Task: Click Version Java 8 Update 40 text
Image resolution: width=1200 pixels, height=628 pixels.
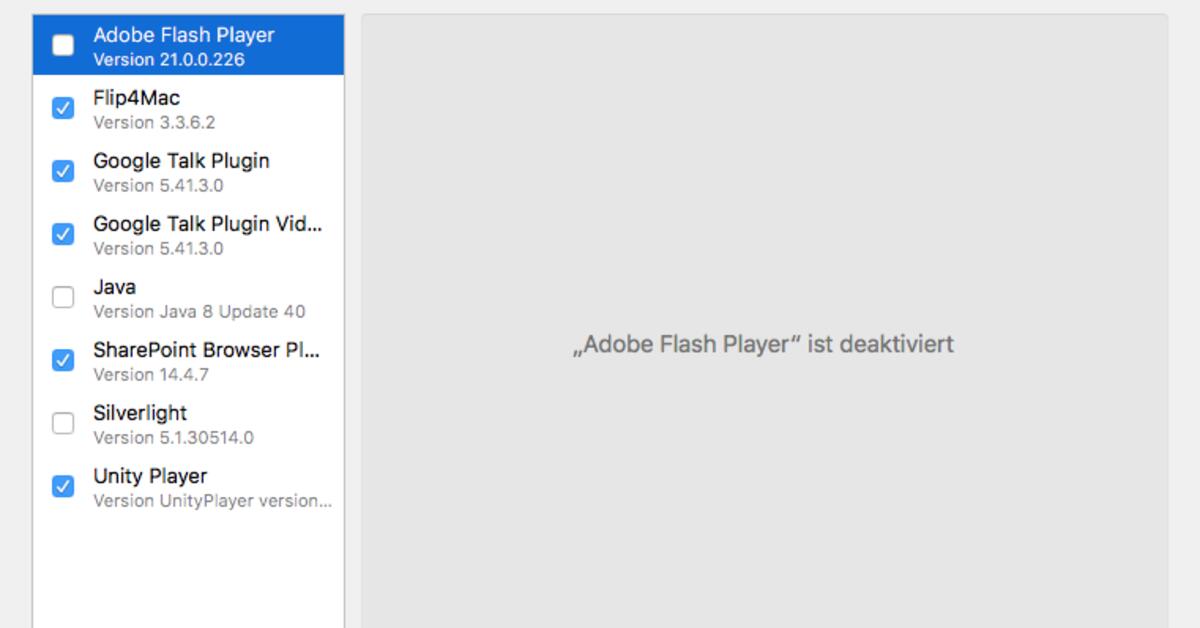Action: (199, 311)
